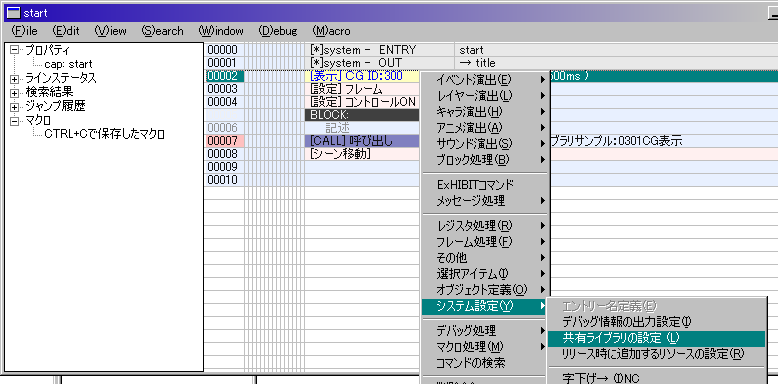Select the cap: start tree item

(68, 64)
